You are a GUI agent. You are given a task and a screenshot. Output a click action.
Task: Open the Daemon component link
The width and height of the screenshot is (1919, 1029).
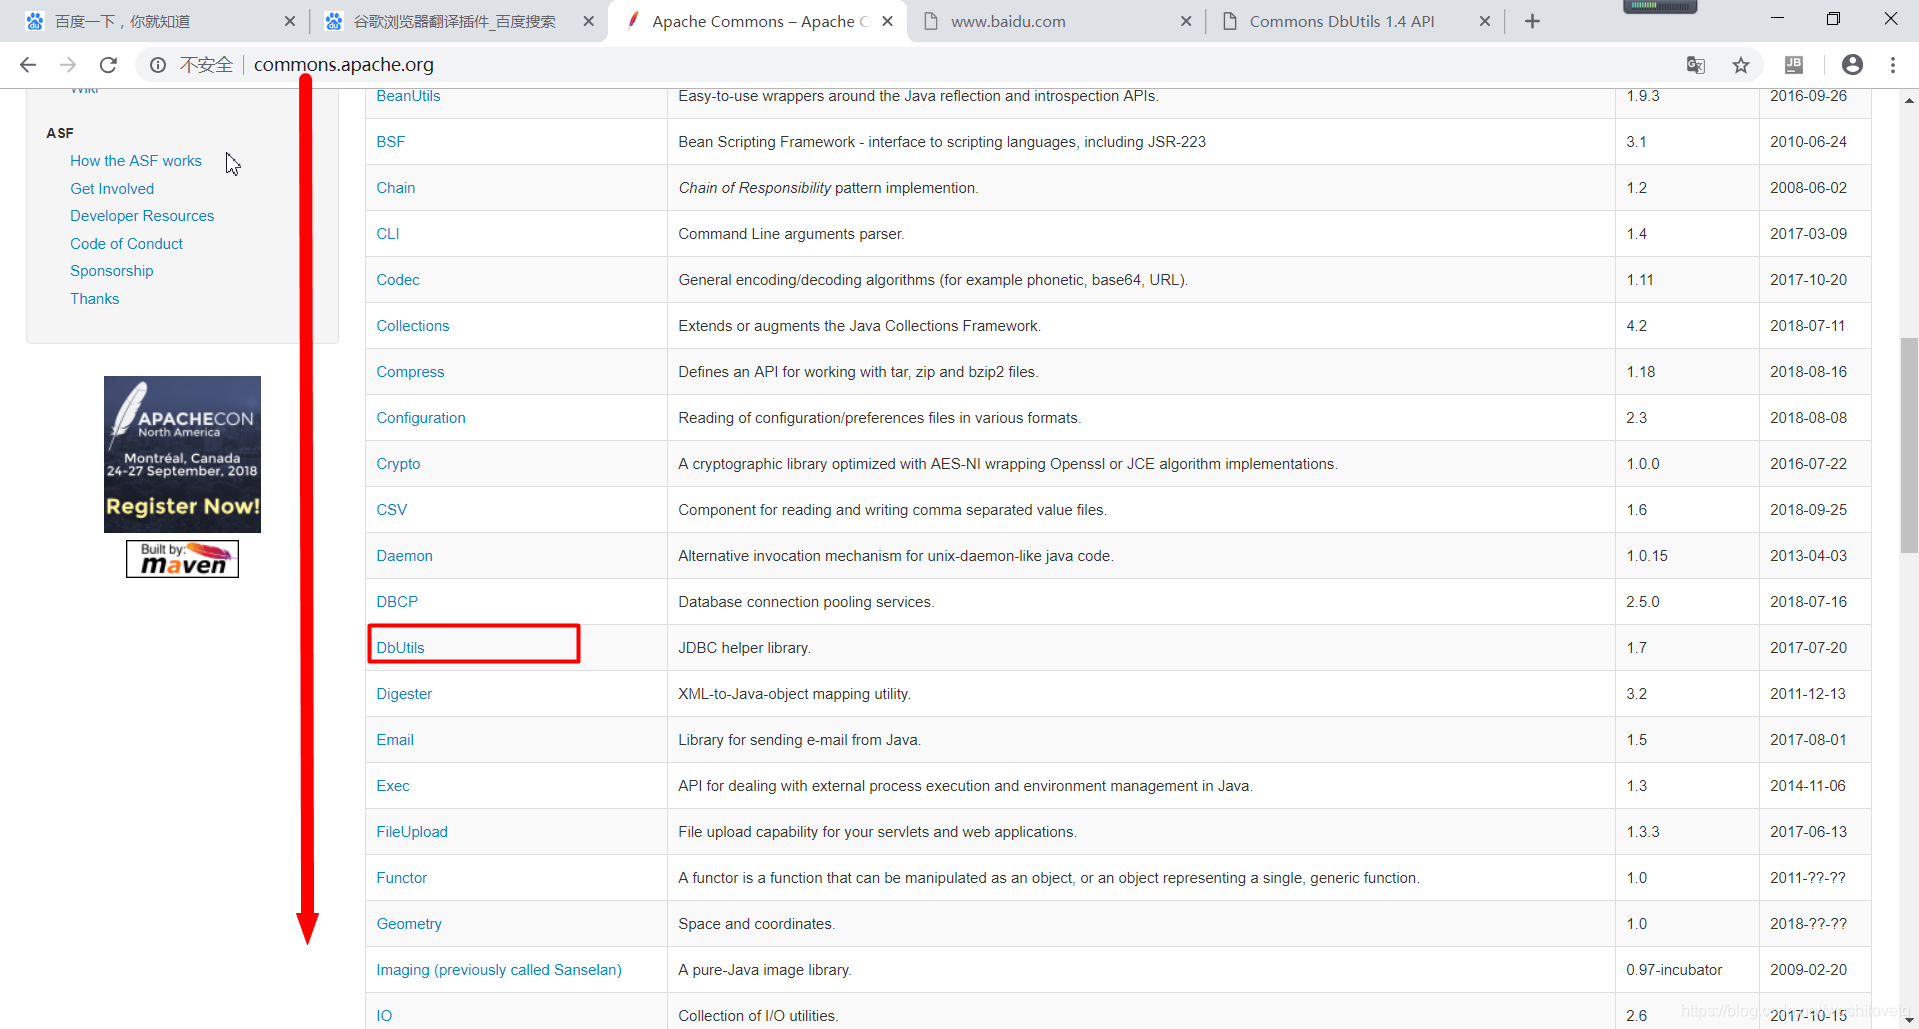coord(404,556)
